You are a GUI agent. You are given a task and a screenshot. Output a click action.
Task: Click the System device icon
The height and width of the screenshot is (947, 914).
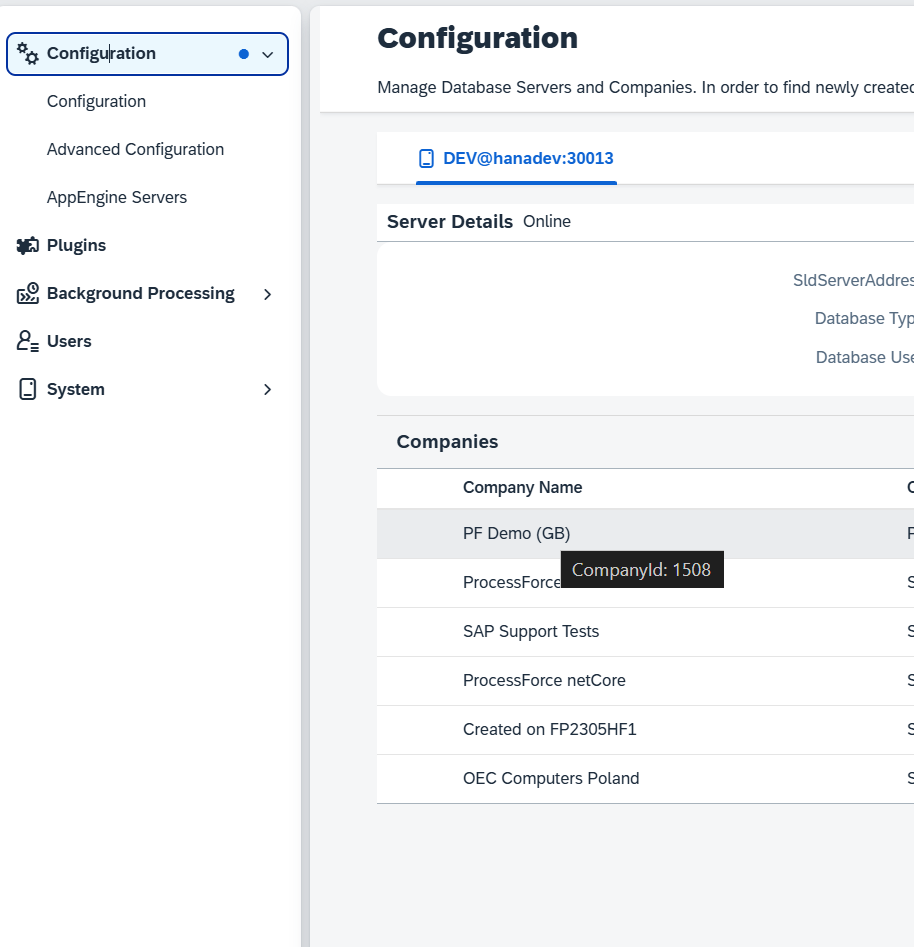28,390
